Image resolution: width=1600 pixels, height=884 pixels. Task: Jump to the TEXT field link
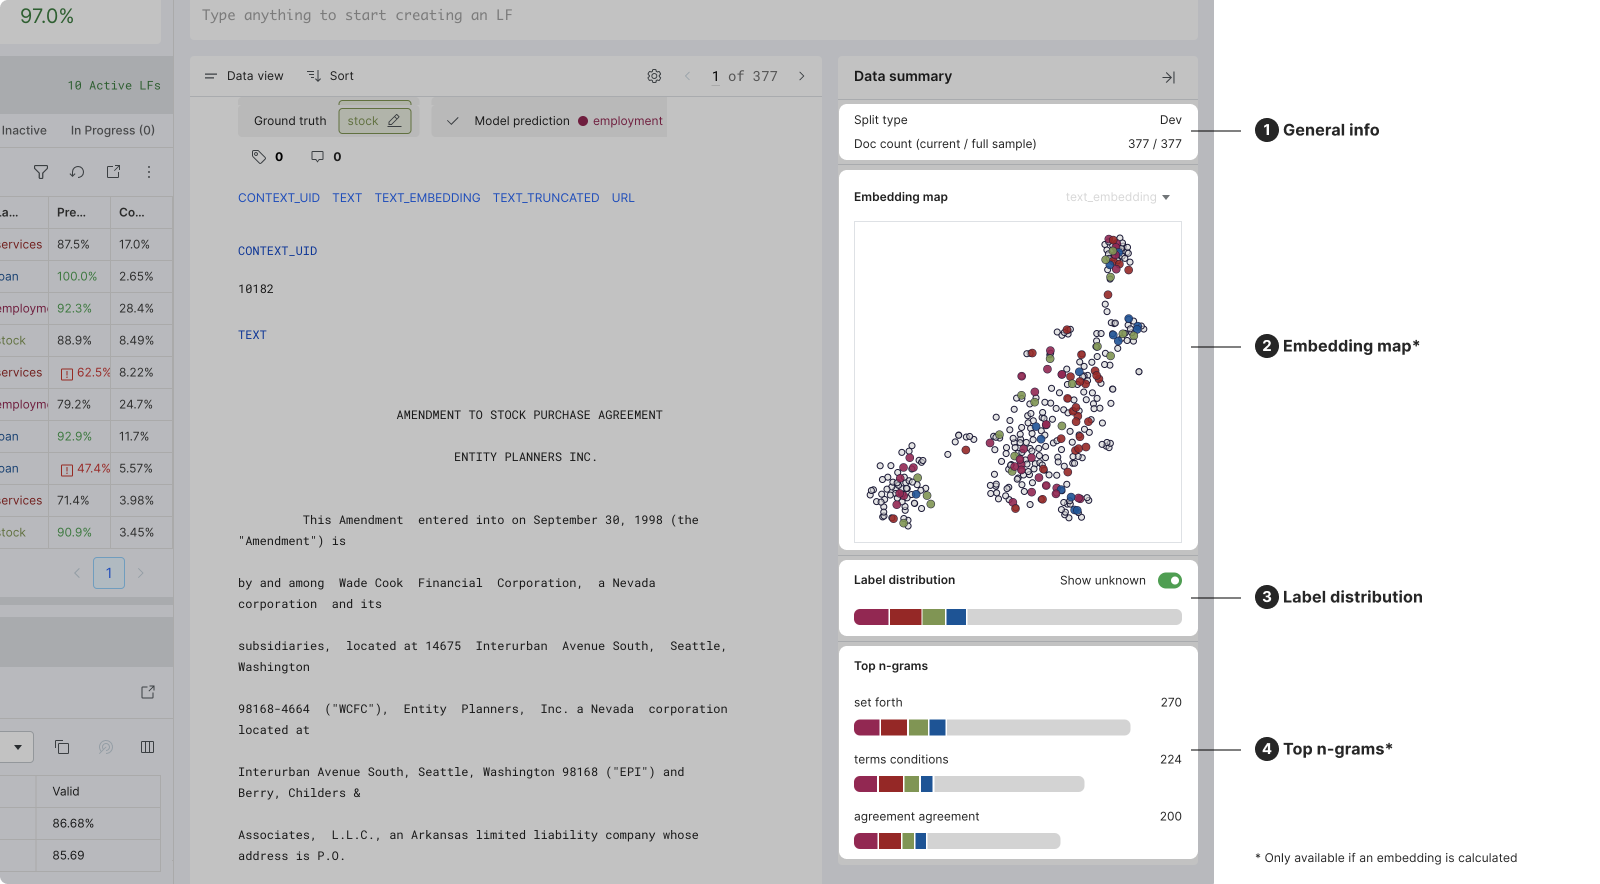(x=347, y=198)
